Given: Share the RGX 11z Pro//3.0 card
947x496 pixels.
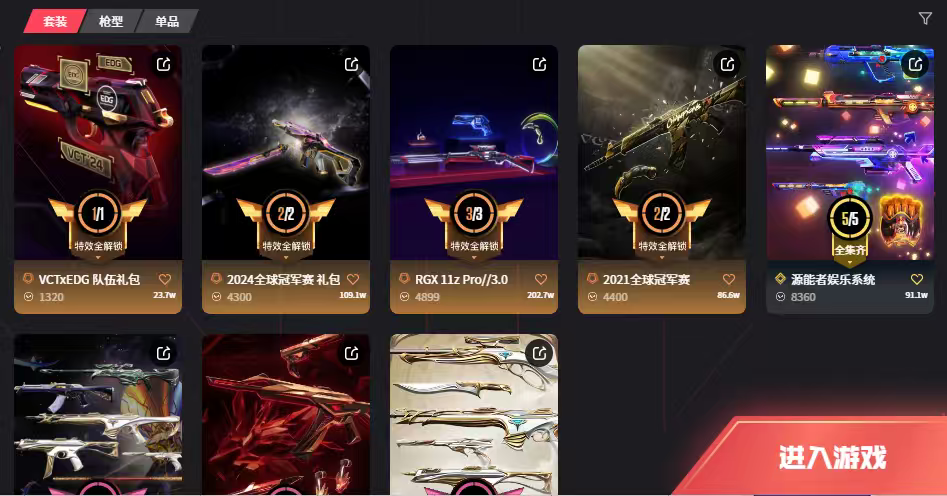Looking at the screenshot, I should tap(539, 64).
